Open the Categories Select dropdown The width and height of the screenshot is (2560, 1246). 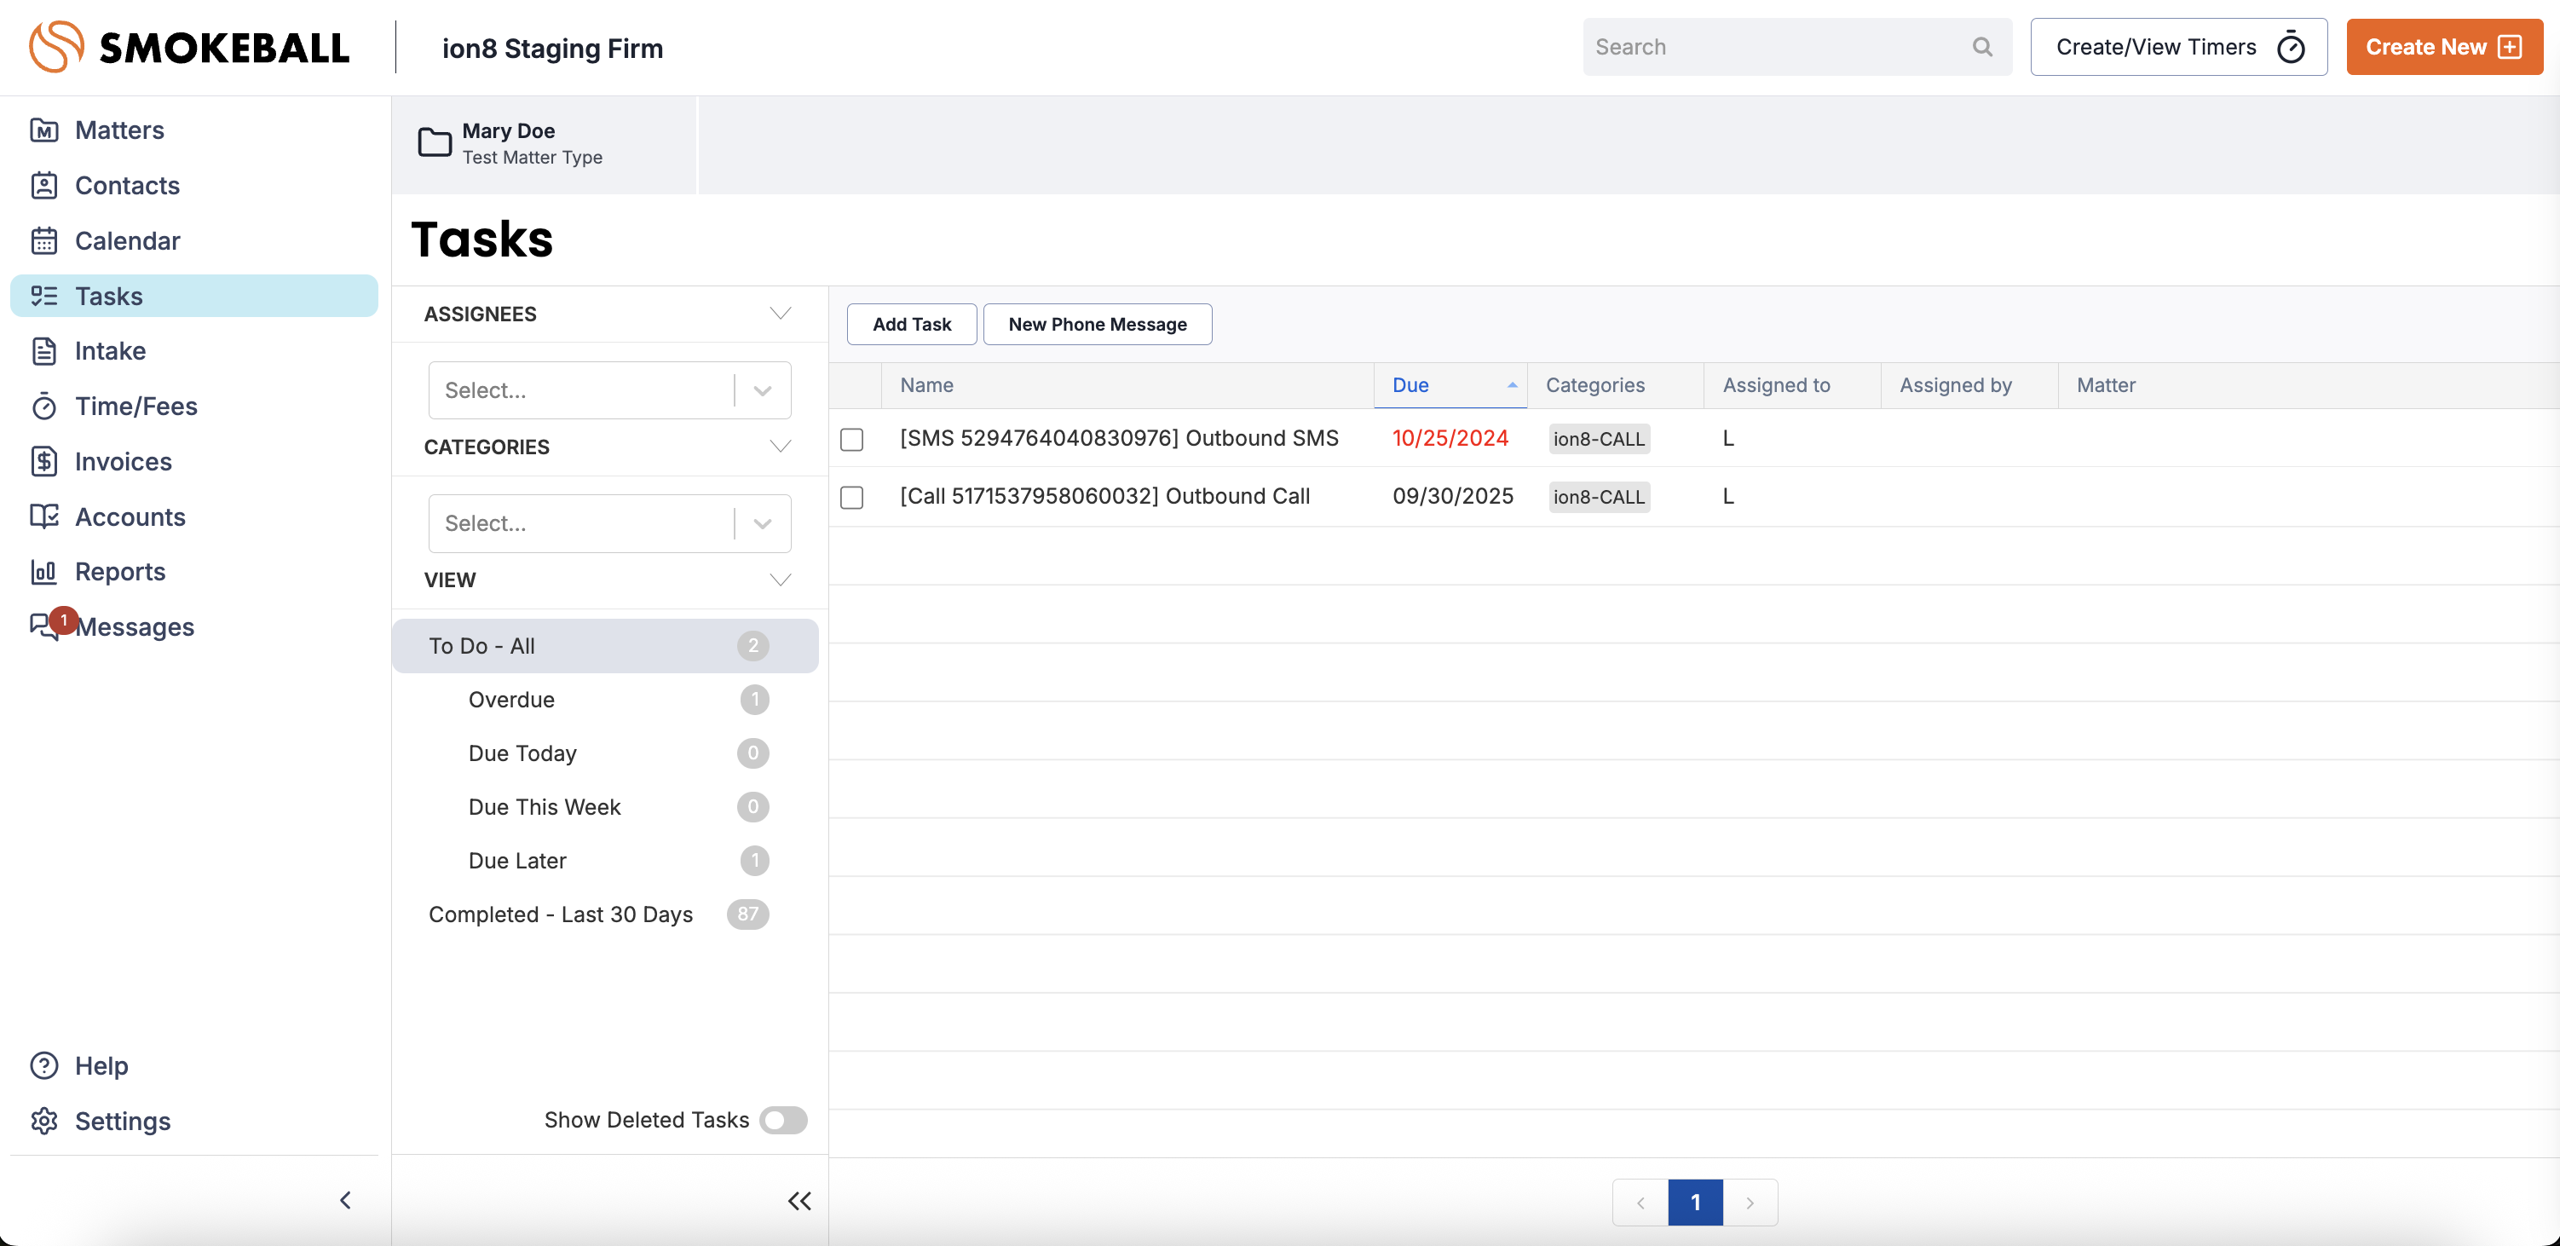609,523
